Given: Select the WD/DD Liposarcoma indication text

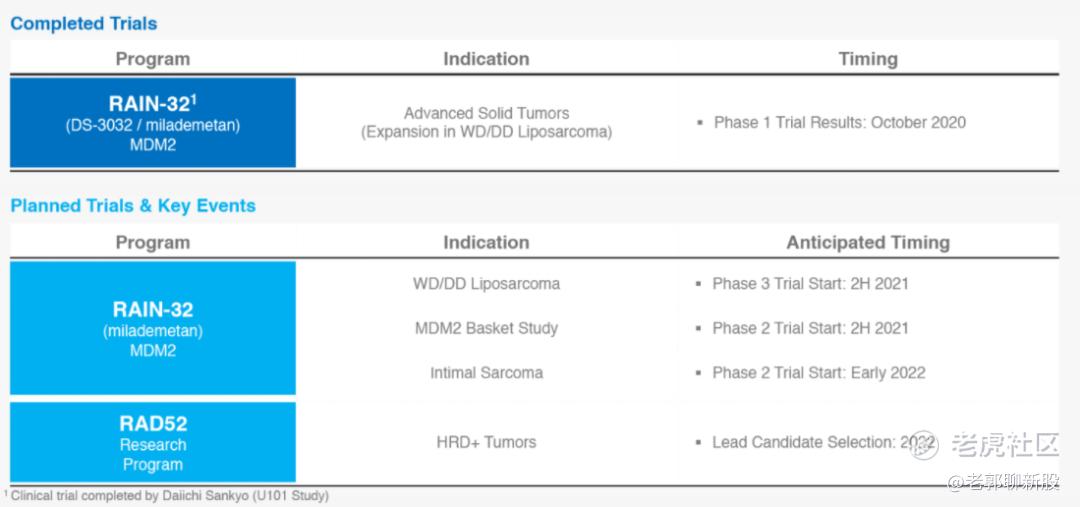Looking at the screenshot, I should click(x=486, y=284).
